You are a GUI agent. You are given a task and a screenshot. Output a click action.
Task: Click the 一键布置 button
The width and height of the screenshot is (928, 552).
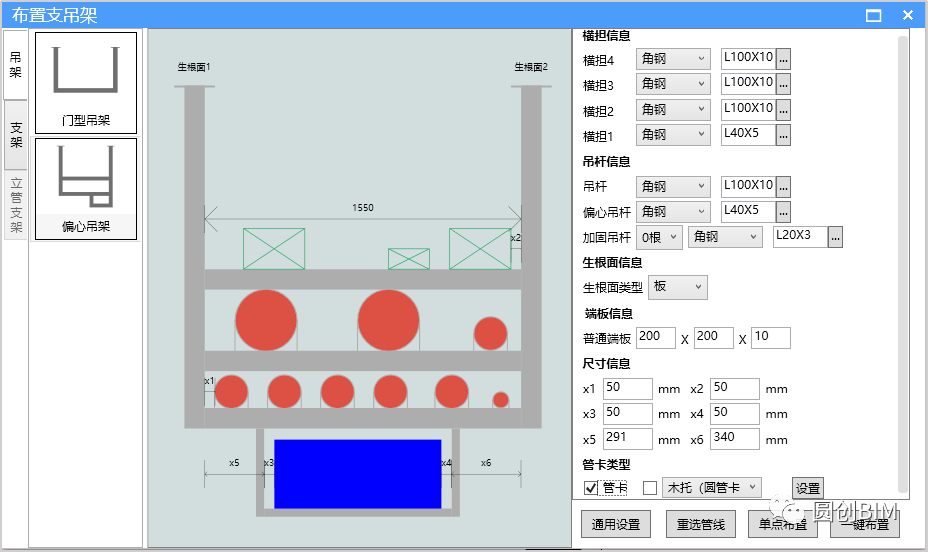pos(865,524)
